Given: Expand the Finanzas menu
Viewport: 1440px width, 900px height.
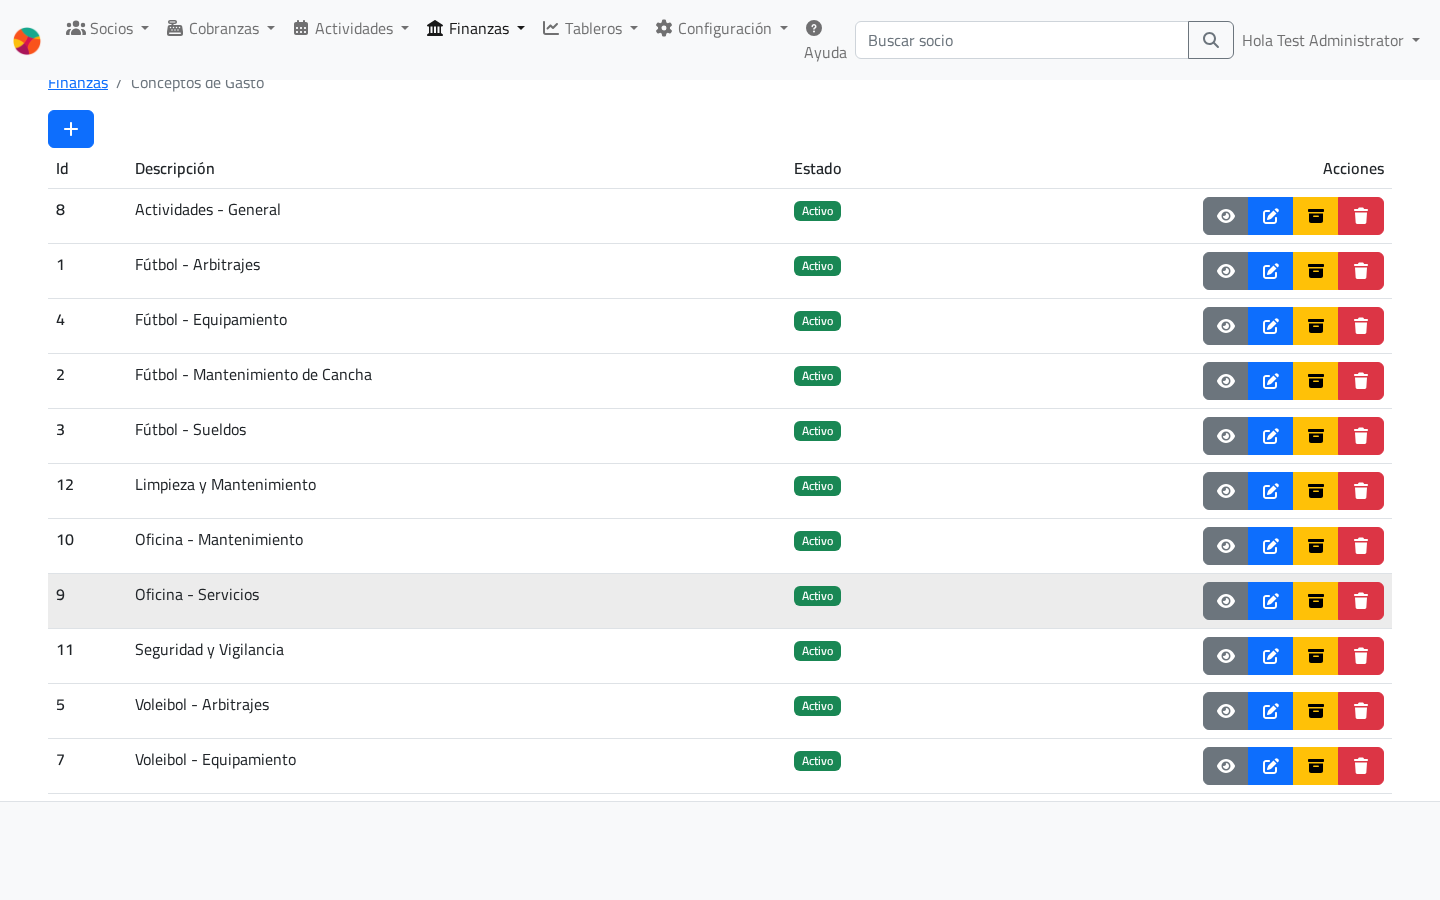Looking at the screenshot, I should tap(475, 28).
